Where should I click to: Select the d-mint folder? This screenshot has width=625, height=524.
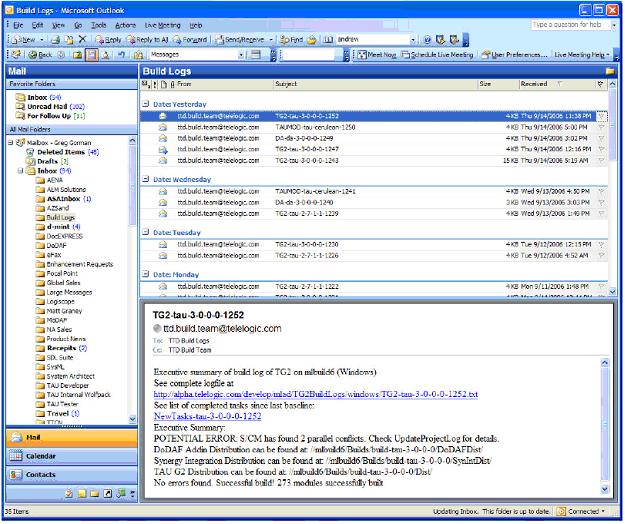pyautogui.click(x=58, y=227)
